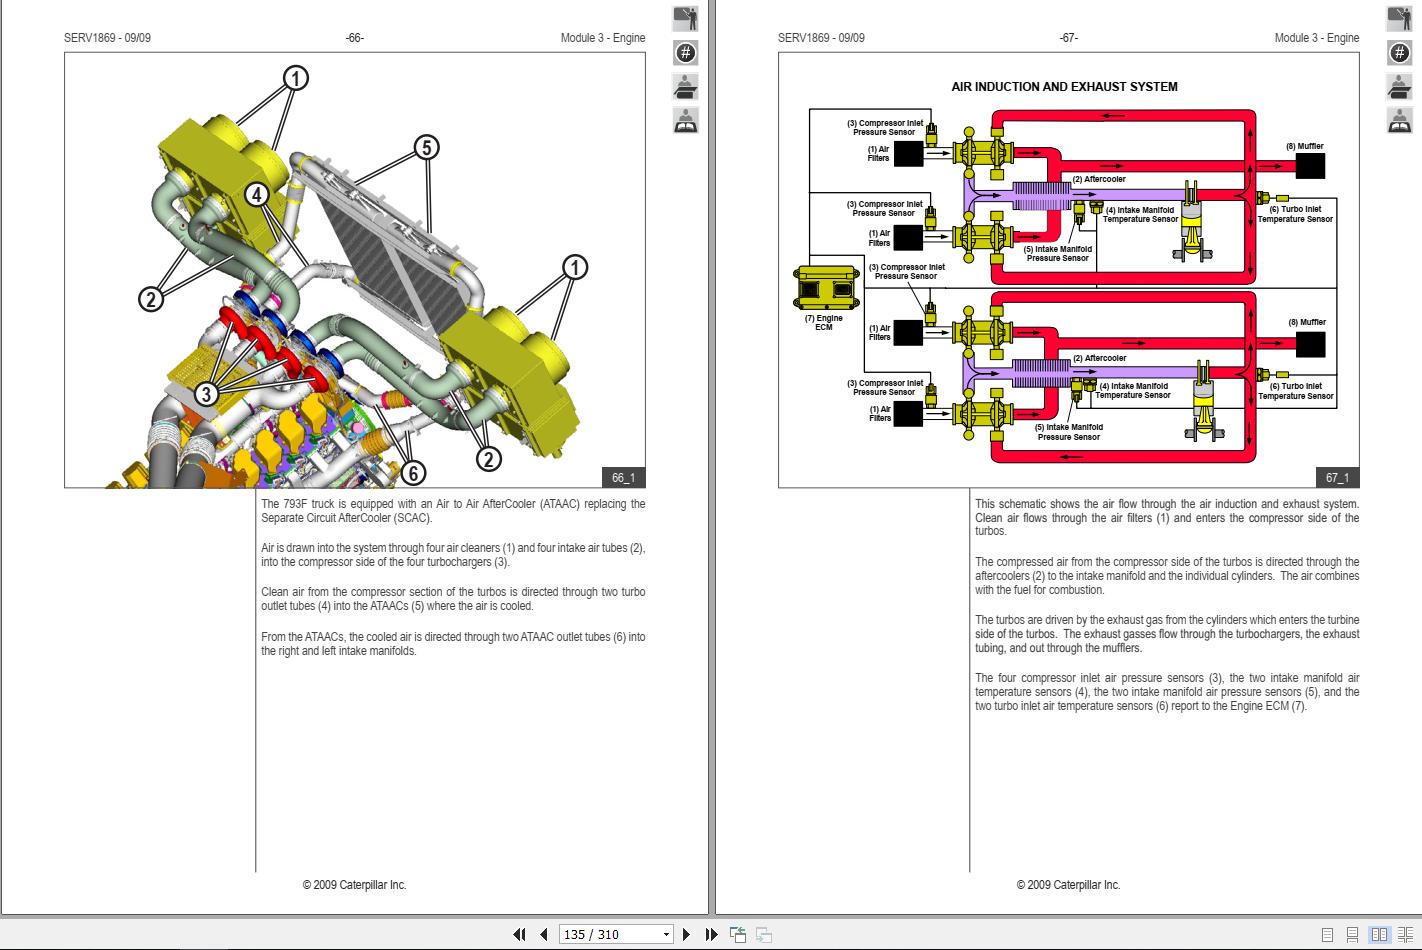1422x950 pixels.
Task: Click the 3D engine air system illustration on page 66
Action: click(x=355, y=270)
